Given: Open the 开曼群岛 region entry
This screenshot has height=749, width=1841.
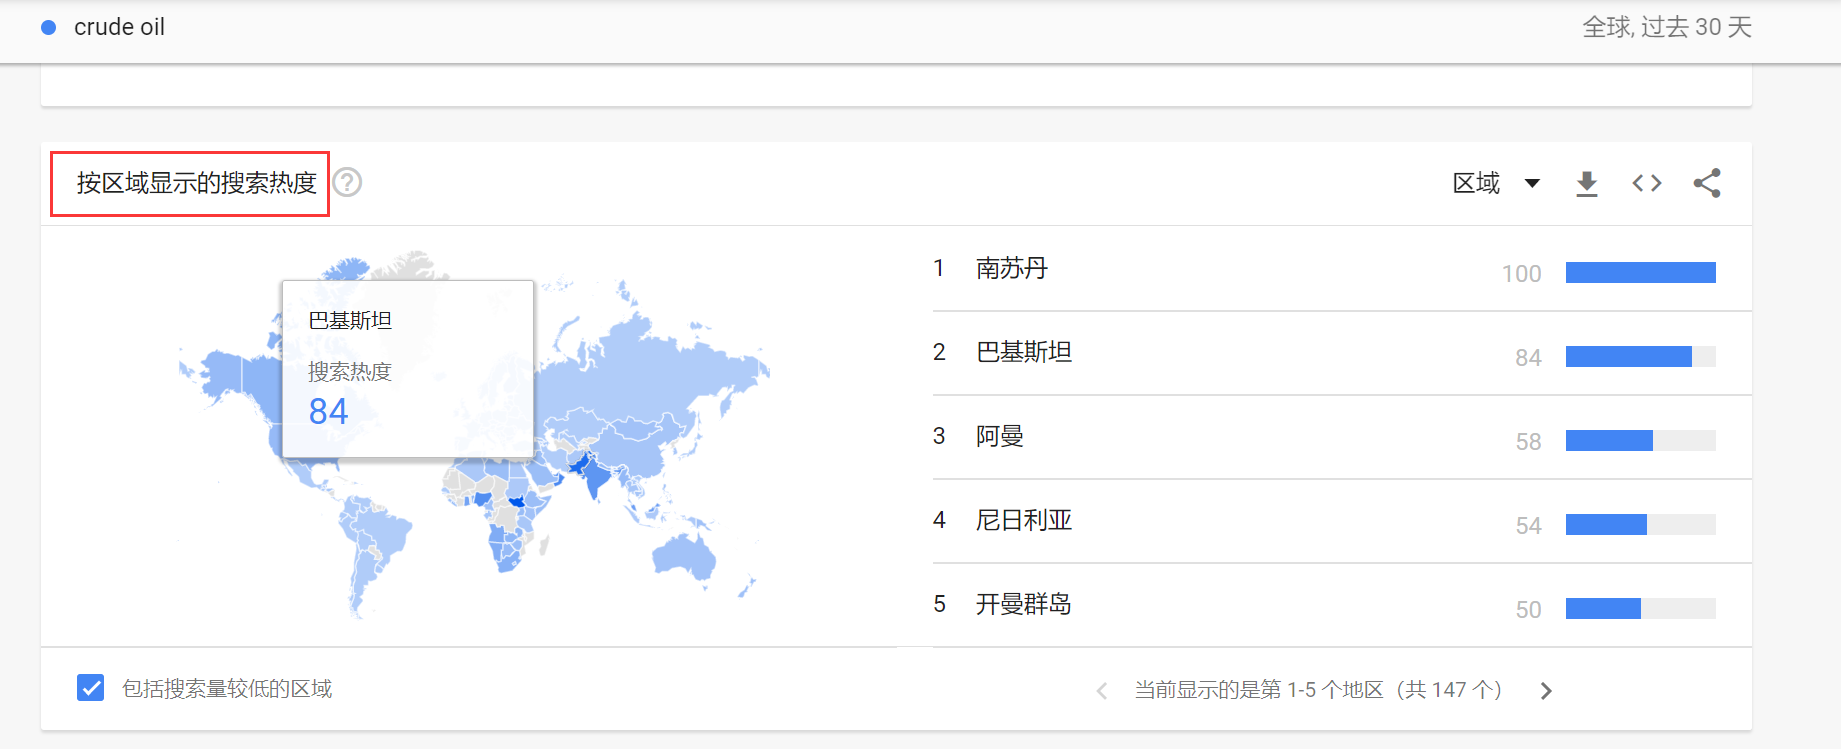Looking at the screenshot, I should coord(1023,604).
